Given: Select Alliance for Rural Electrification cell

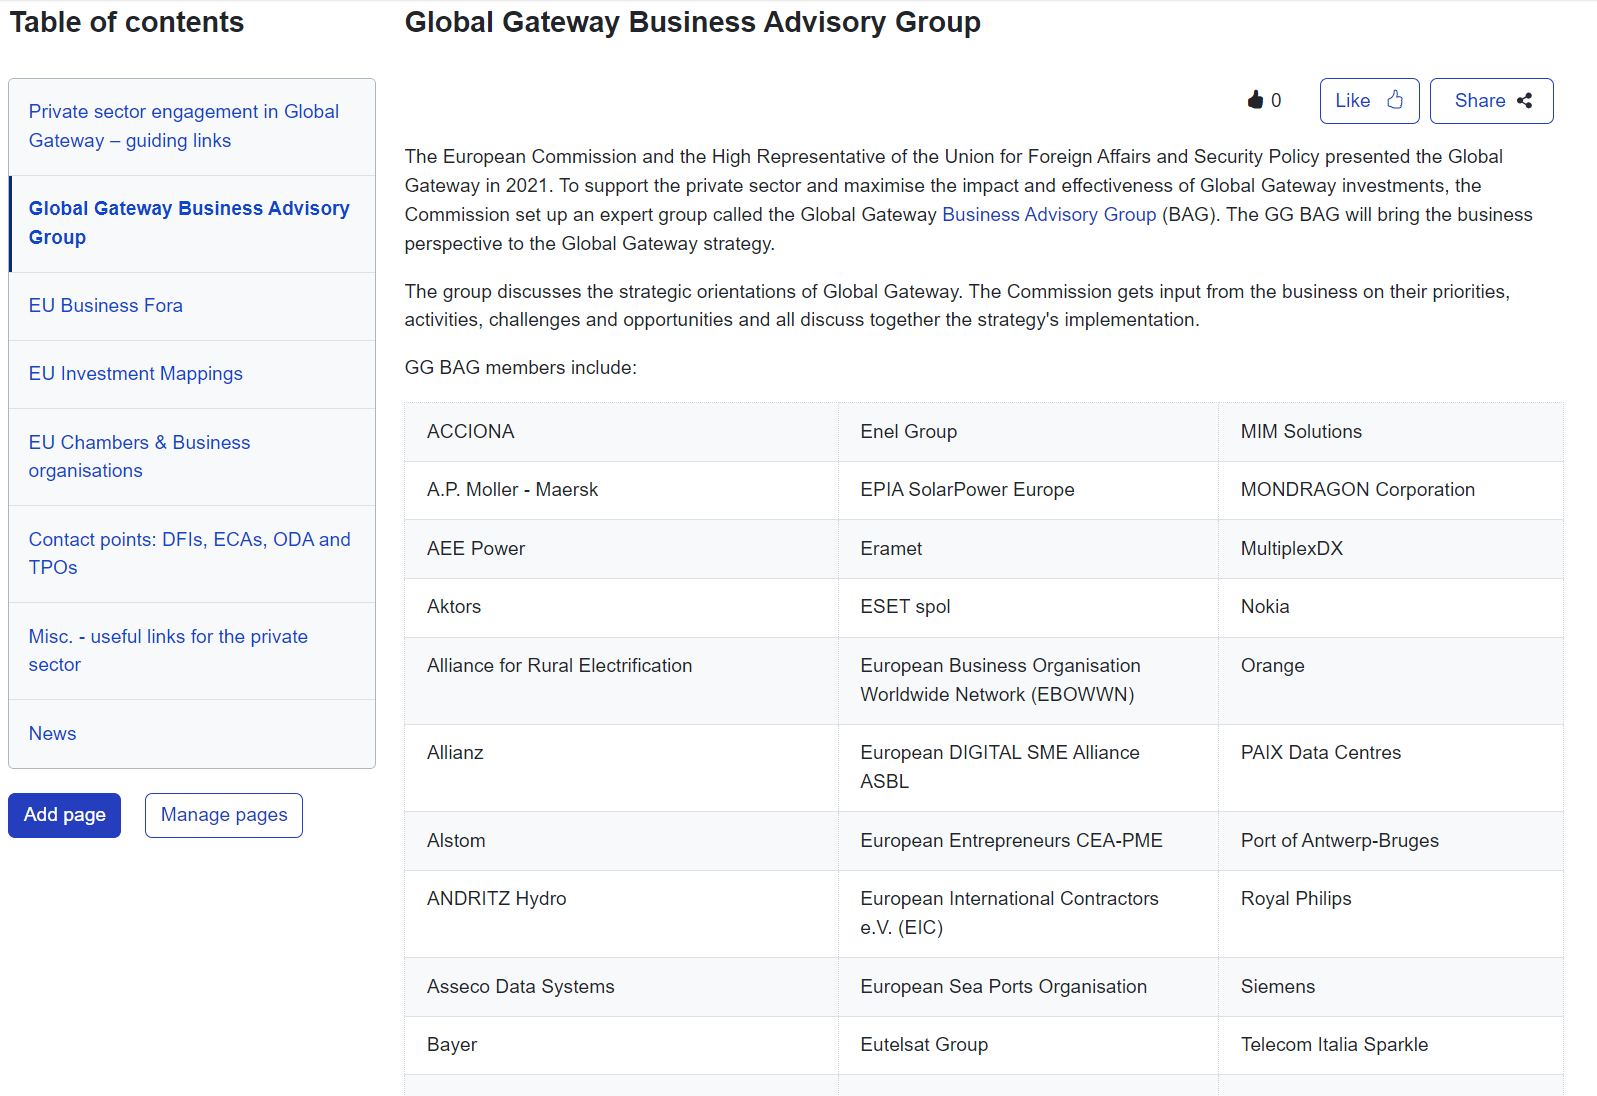Looking at the screenshot, I should (x=621, y=681).
